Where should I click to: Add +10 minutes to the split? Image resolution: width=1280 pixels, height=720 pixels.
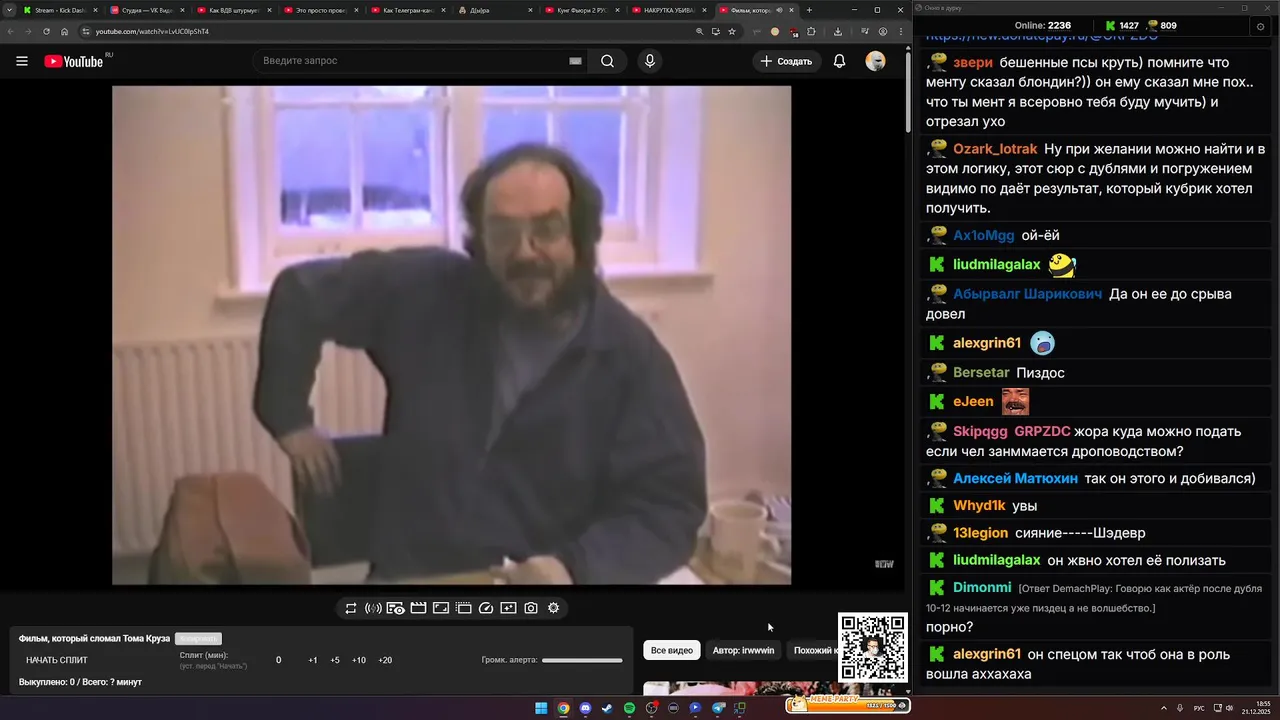(359, 660)
